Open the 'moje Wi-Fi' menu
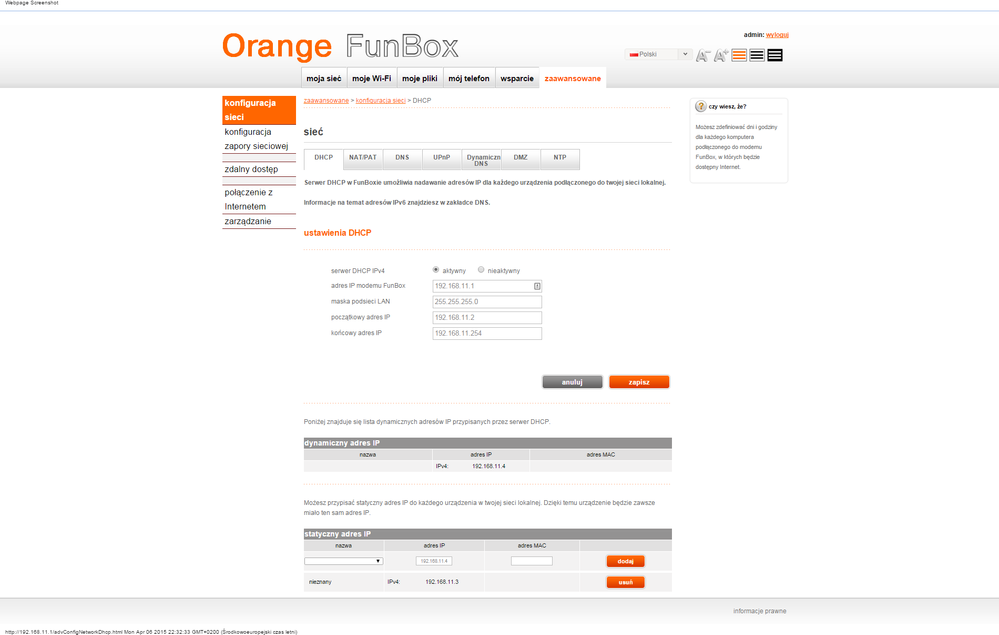 coord(371,78)
